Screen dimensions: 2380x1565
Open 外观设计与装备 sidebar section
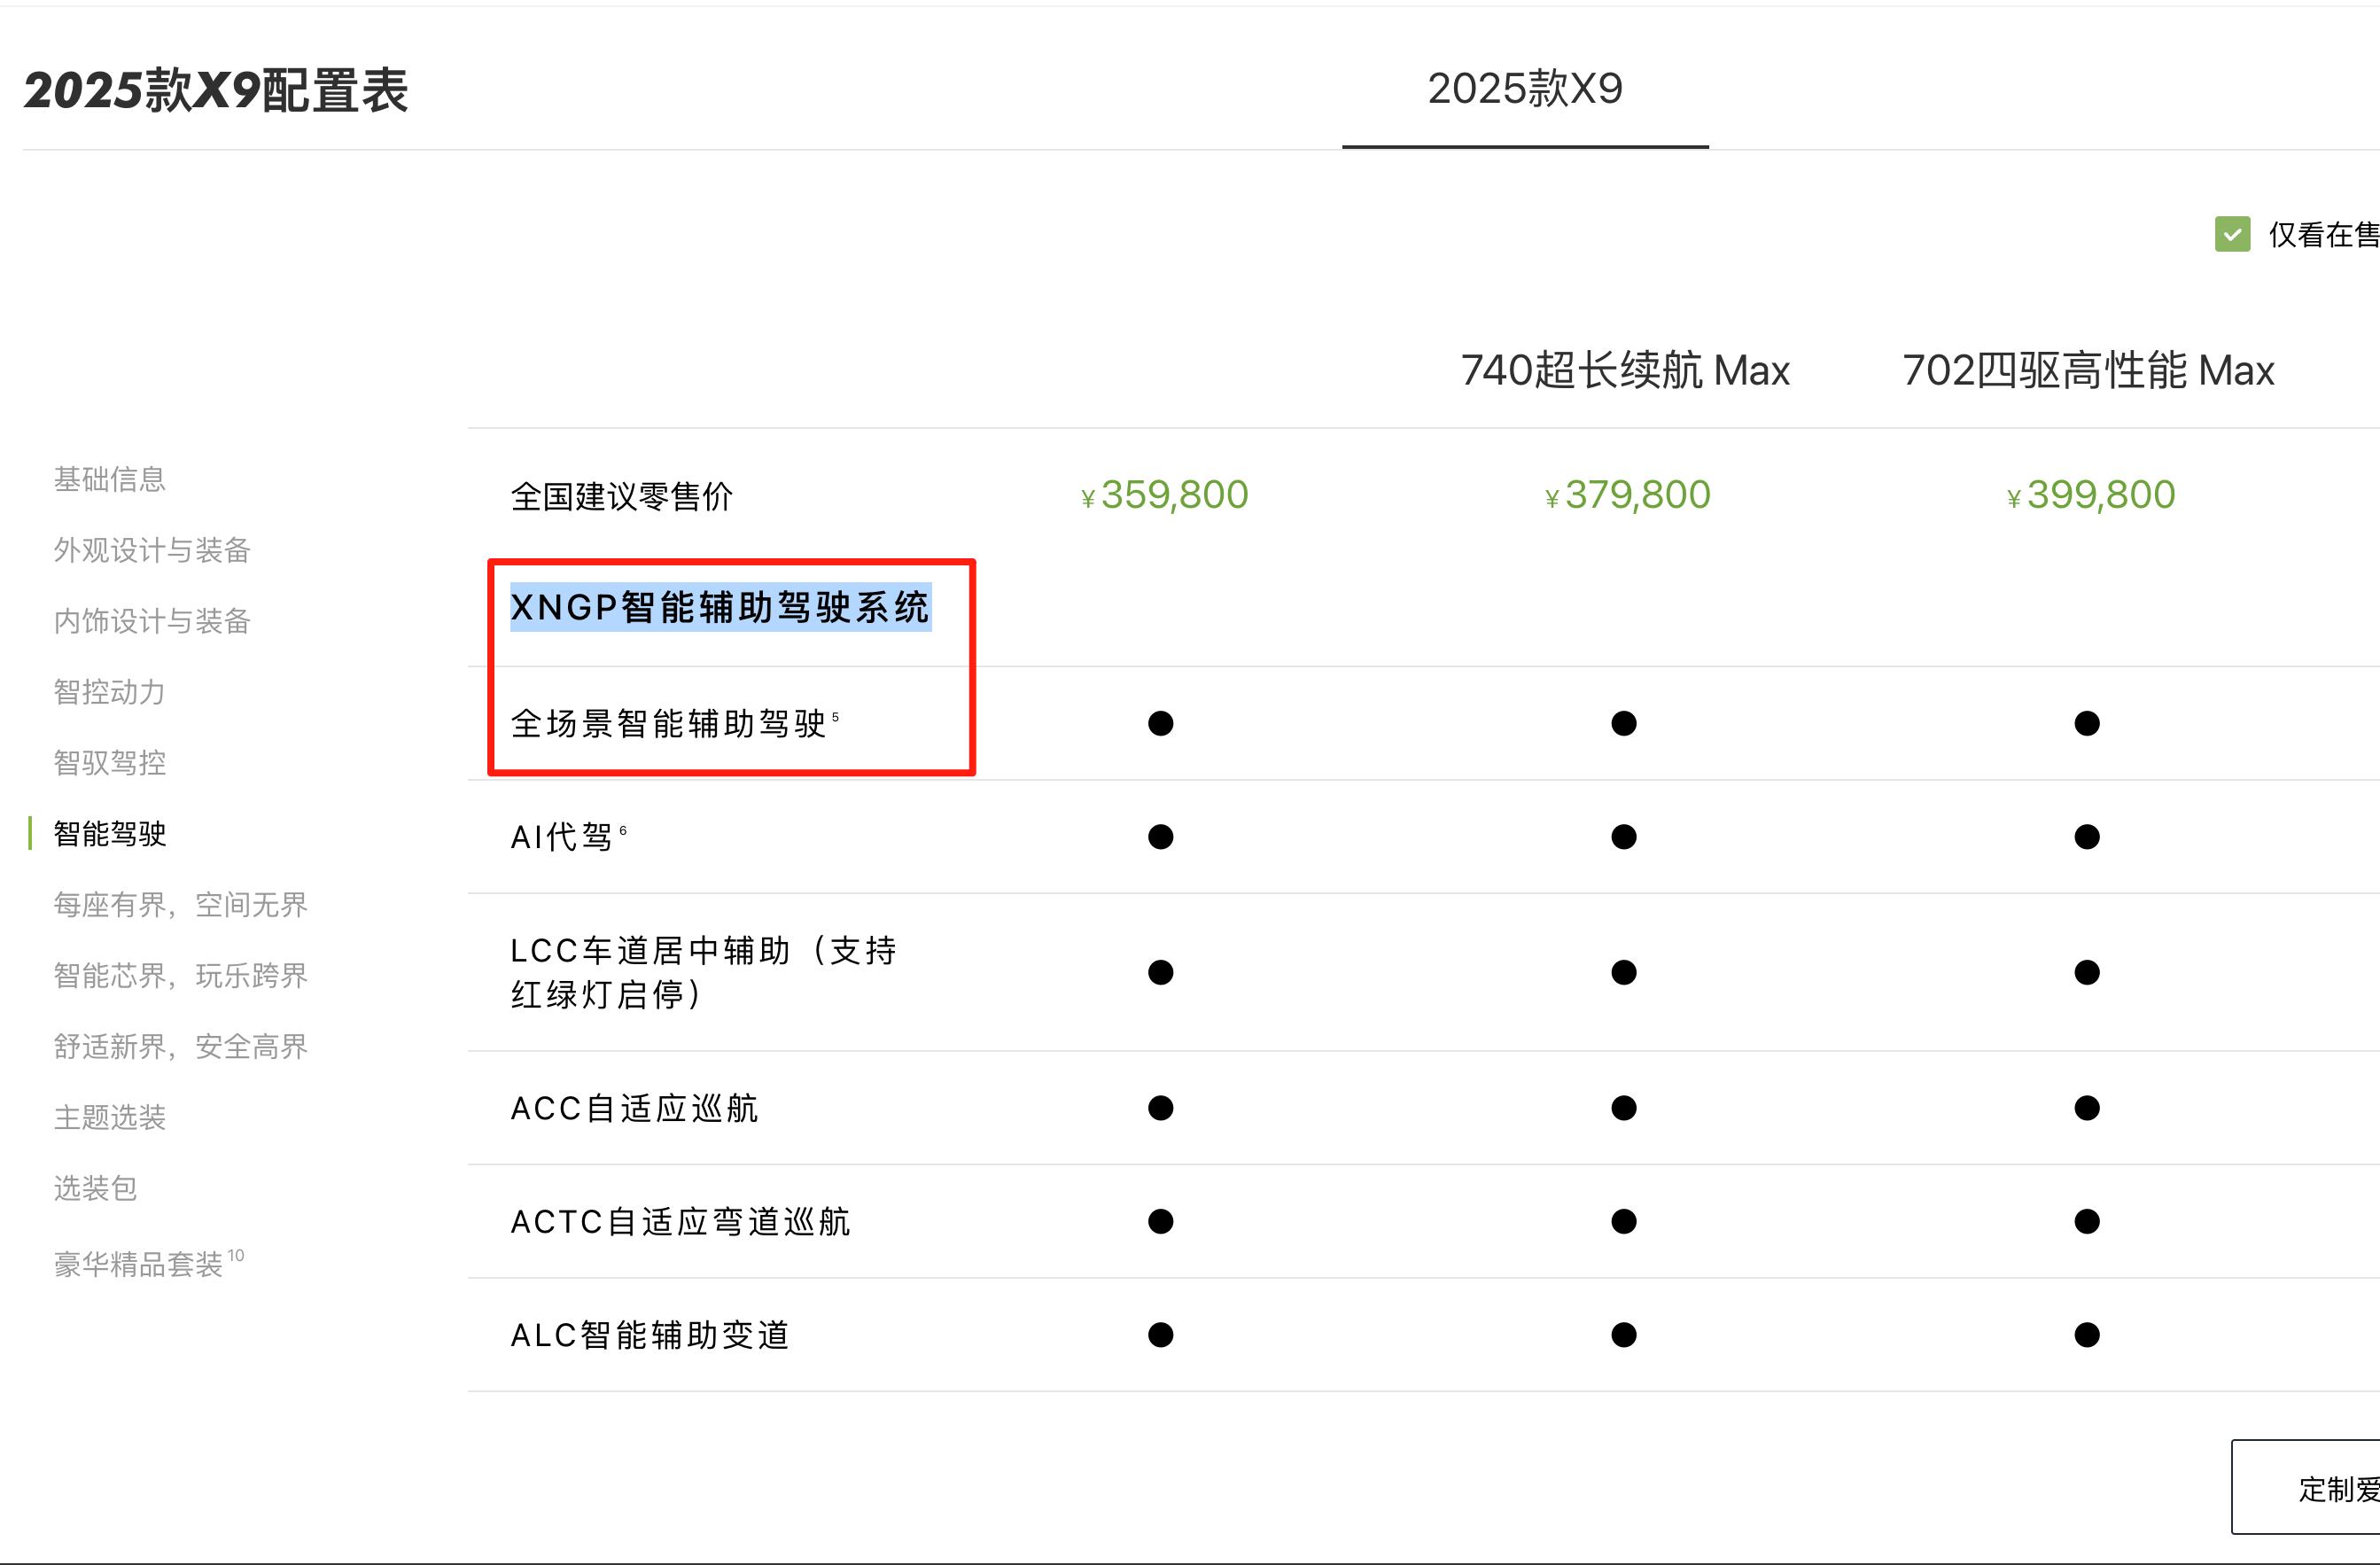click(151, 550)
